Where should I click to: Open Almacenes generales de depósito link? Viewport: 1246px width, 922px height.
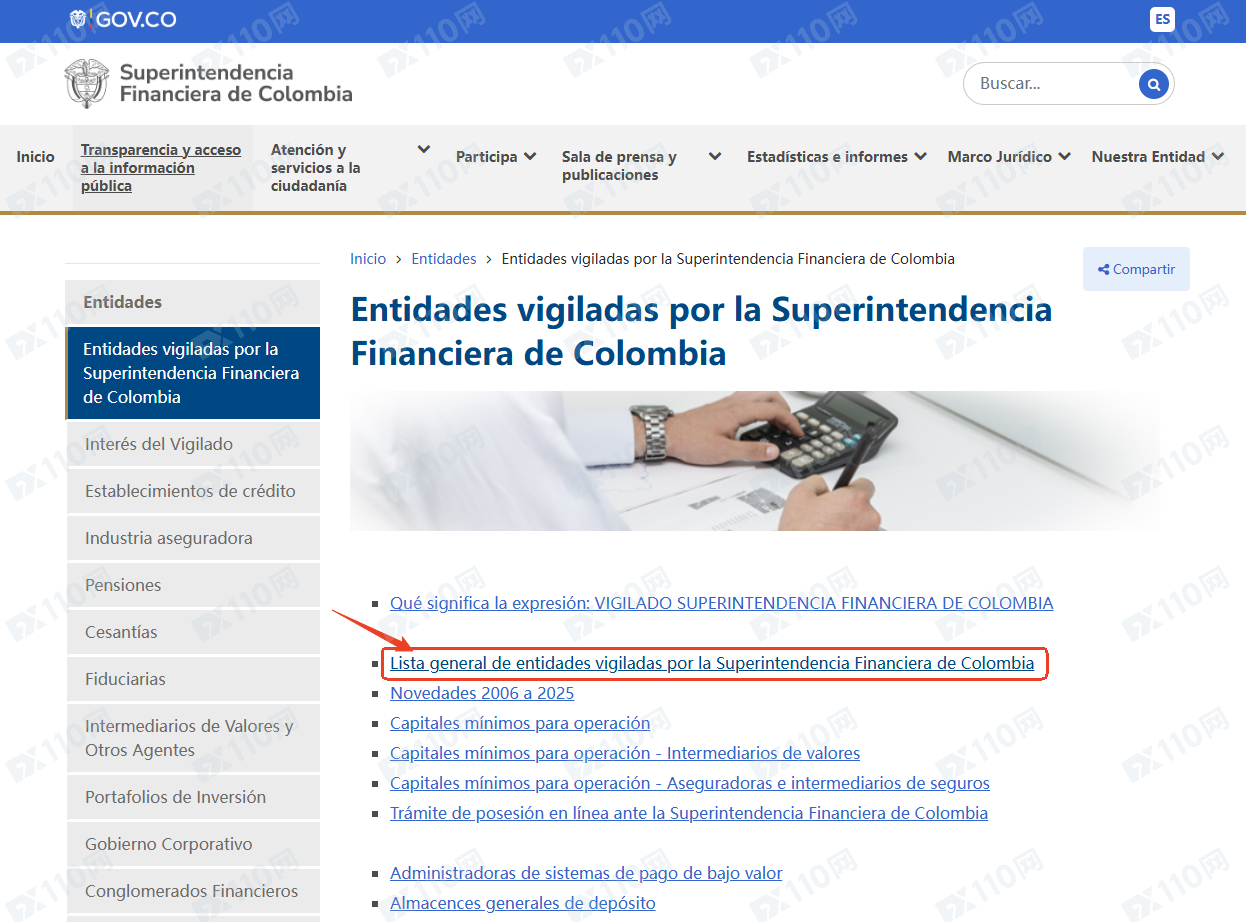point(523,903)
